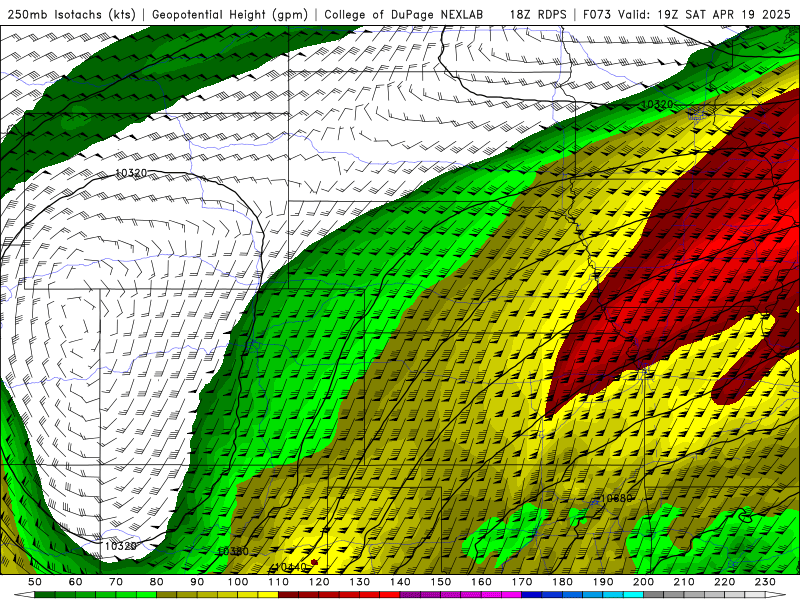Select the 80 legend value
The height and width of the screenshot is (600, 800).
coord(157,582)
